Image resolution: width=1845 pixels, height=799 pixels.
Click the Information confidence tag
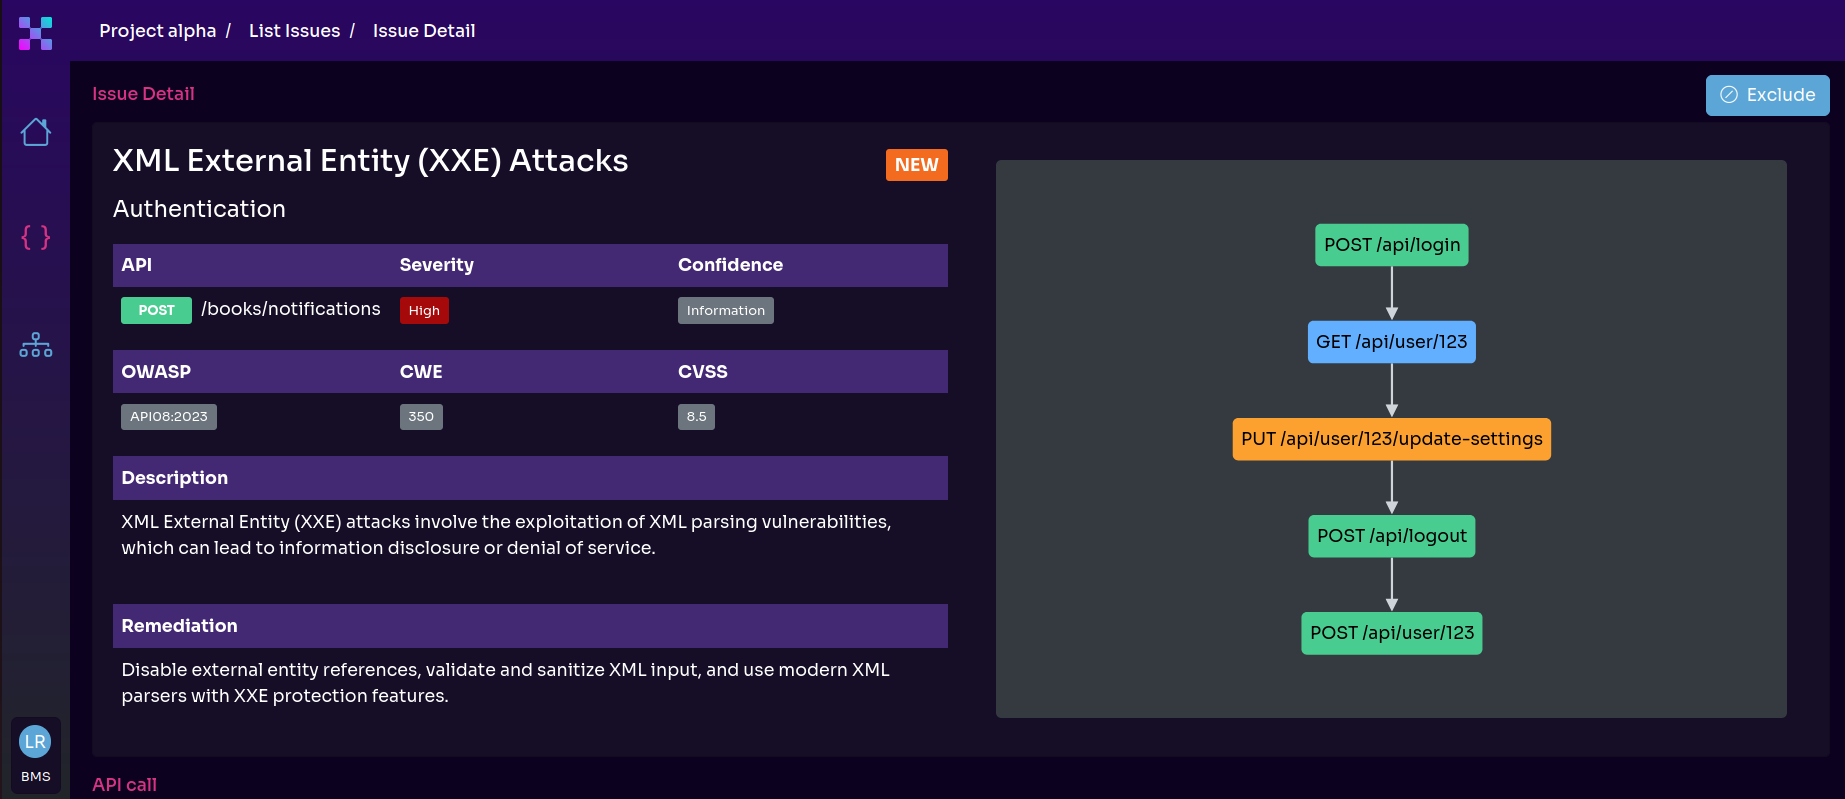(725, 310)
